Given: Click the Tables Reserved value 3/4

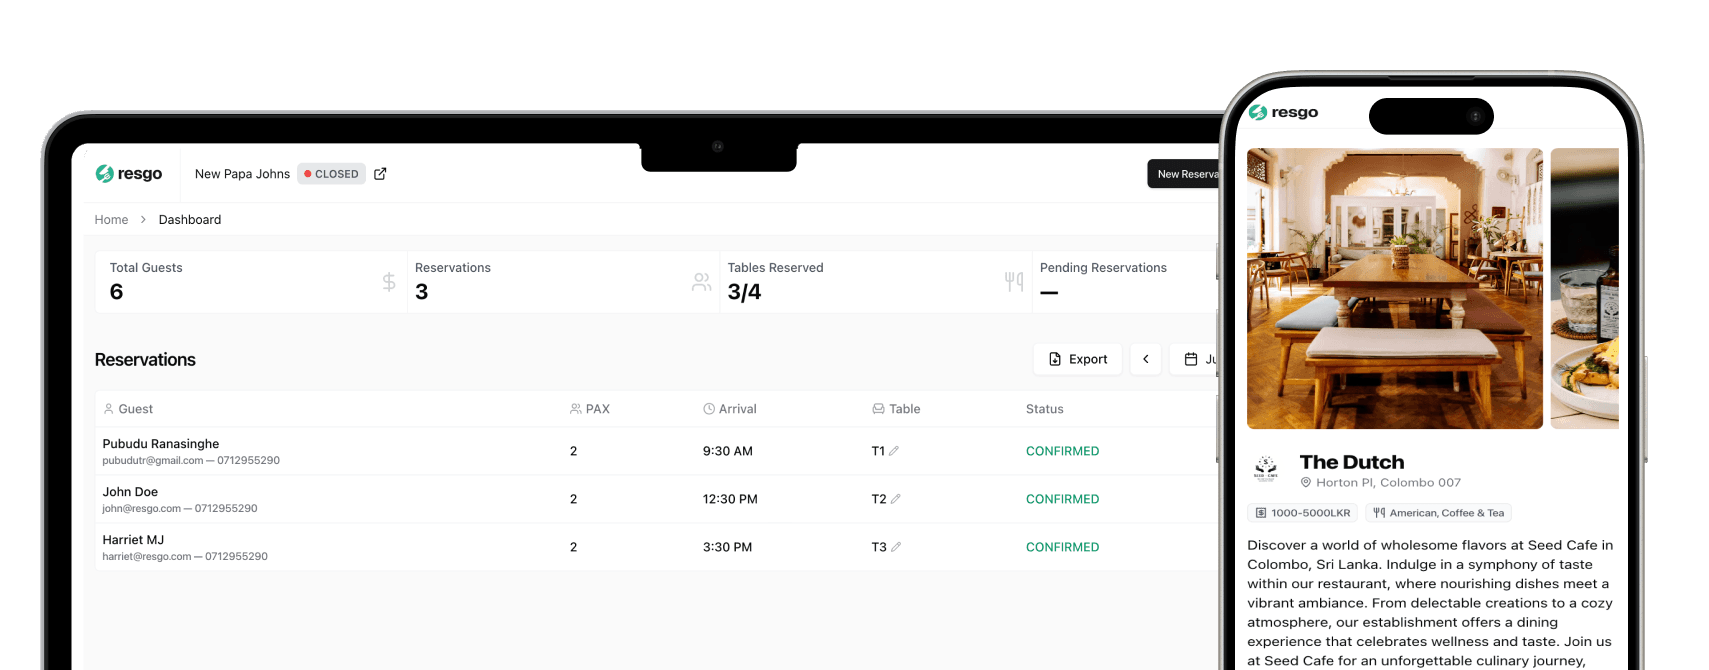Looking at the screenshot, I should pos(744,292).
